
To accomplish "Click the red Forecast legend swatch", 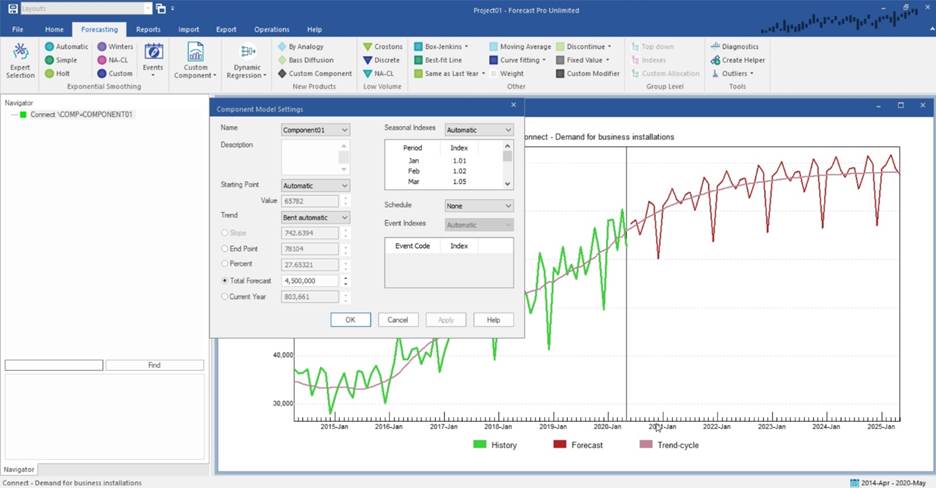I will [x=560, y=445].
